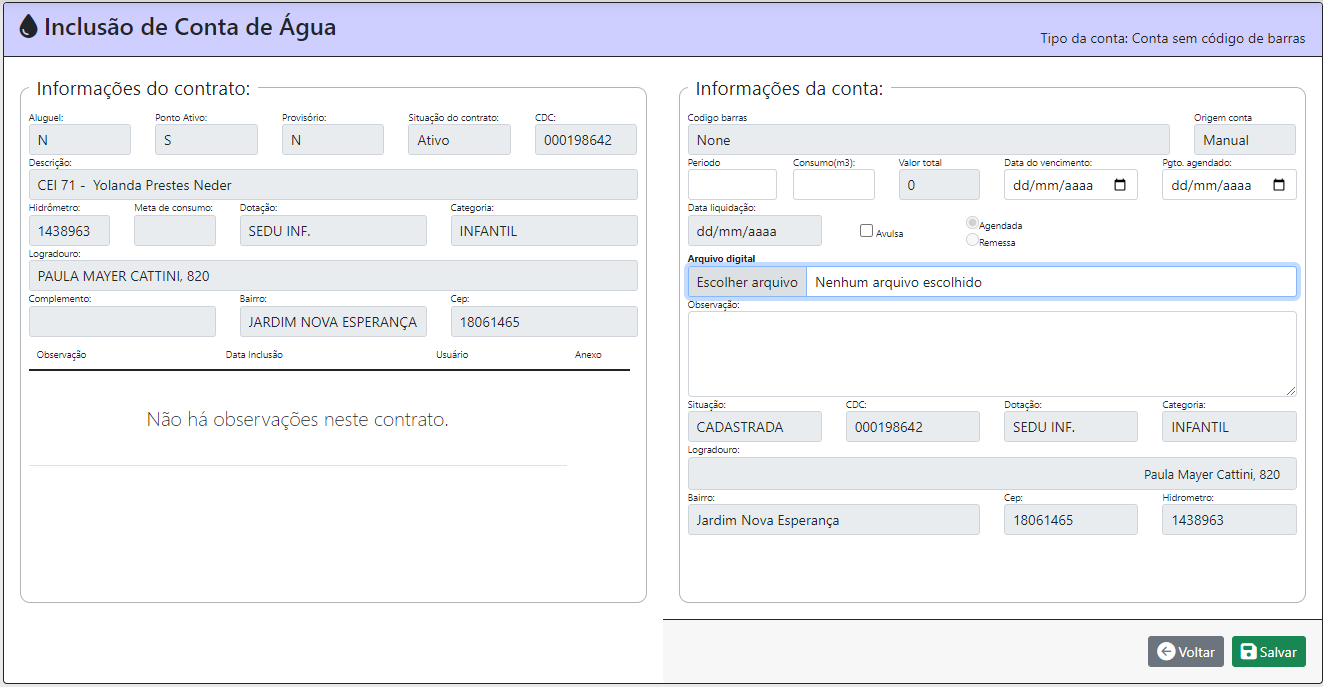Click the Dotação field in Informações da conta
1323x687 pixels.
coord(1071,427)
